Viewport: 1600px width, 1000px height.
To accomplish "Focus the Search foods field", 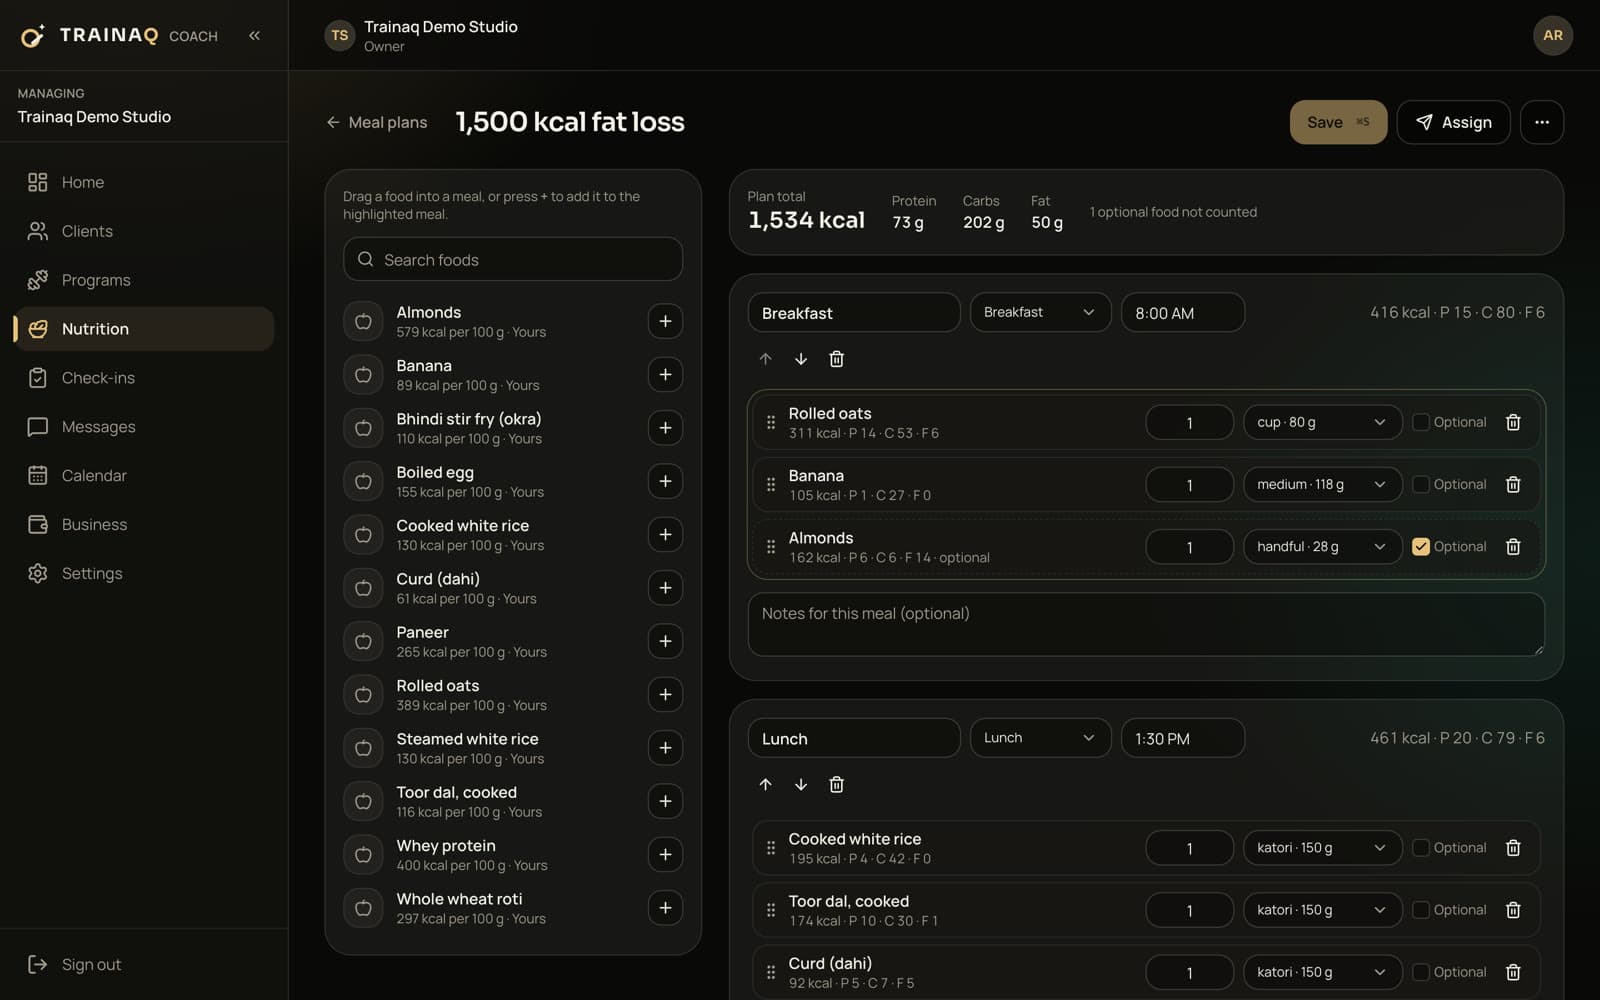I will [x=513, y=259].
